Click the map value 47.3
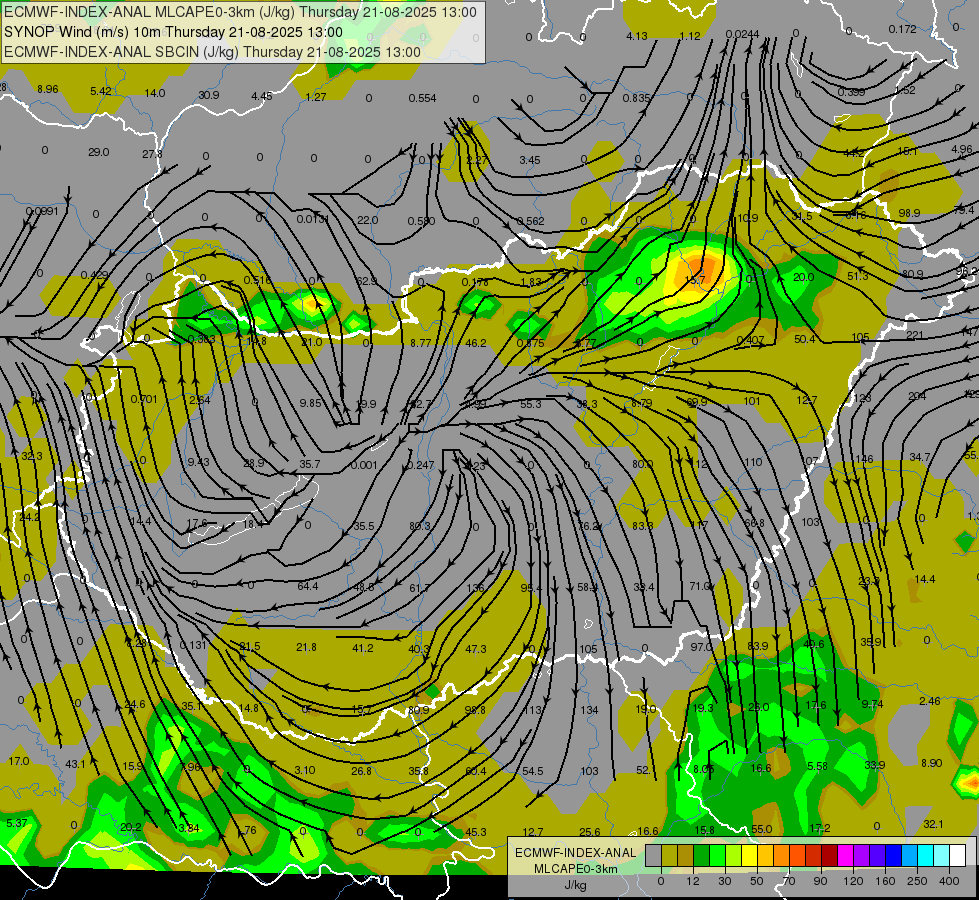Image resolution: width=979 pixels, height=900 pixels. point(476,650)
